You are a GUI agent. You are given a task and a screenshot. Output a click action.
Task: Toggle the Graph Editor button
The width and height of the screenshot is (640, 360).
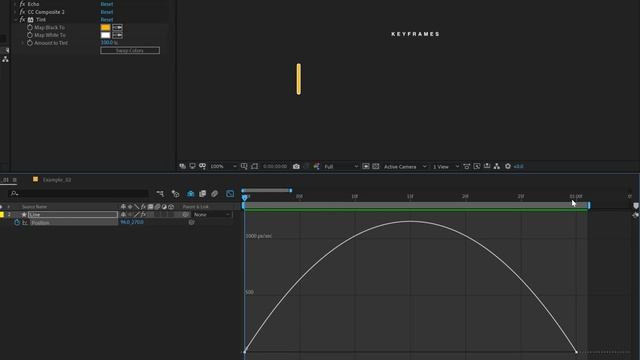tap(230, 193)
